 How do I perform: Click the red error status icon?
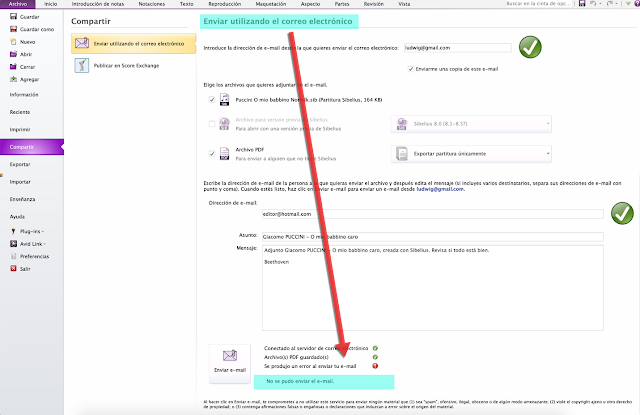point(375,366)
